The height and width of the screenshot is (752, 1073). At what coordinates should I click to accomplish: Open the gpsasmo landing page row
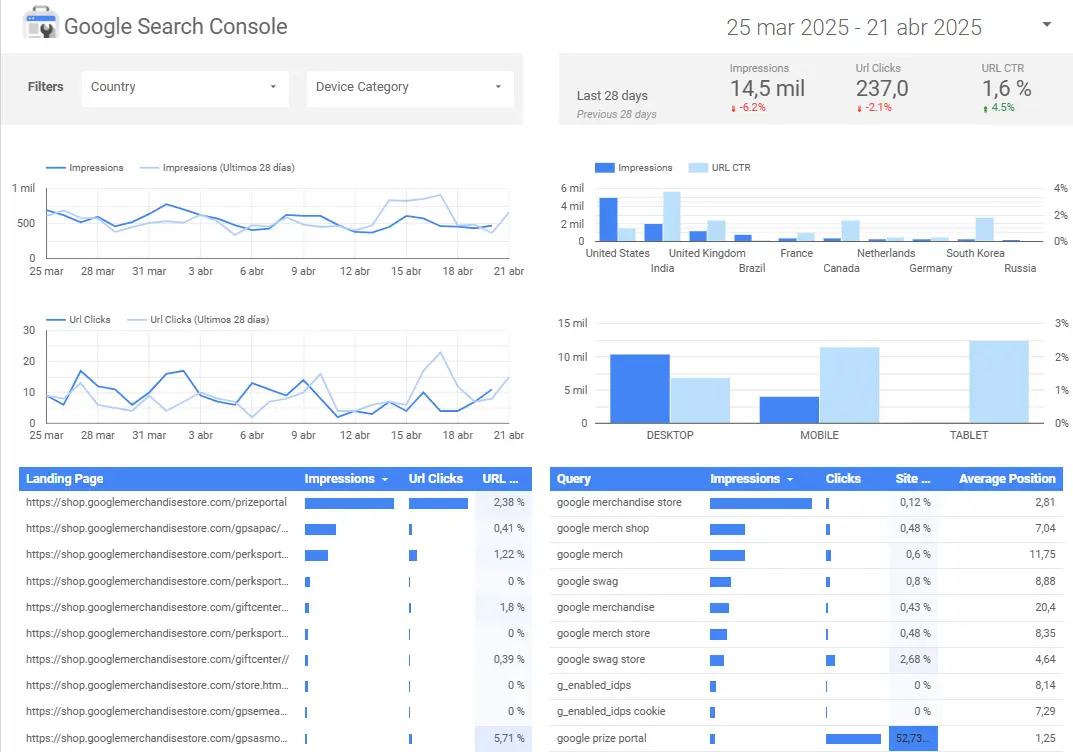point(274,738)
